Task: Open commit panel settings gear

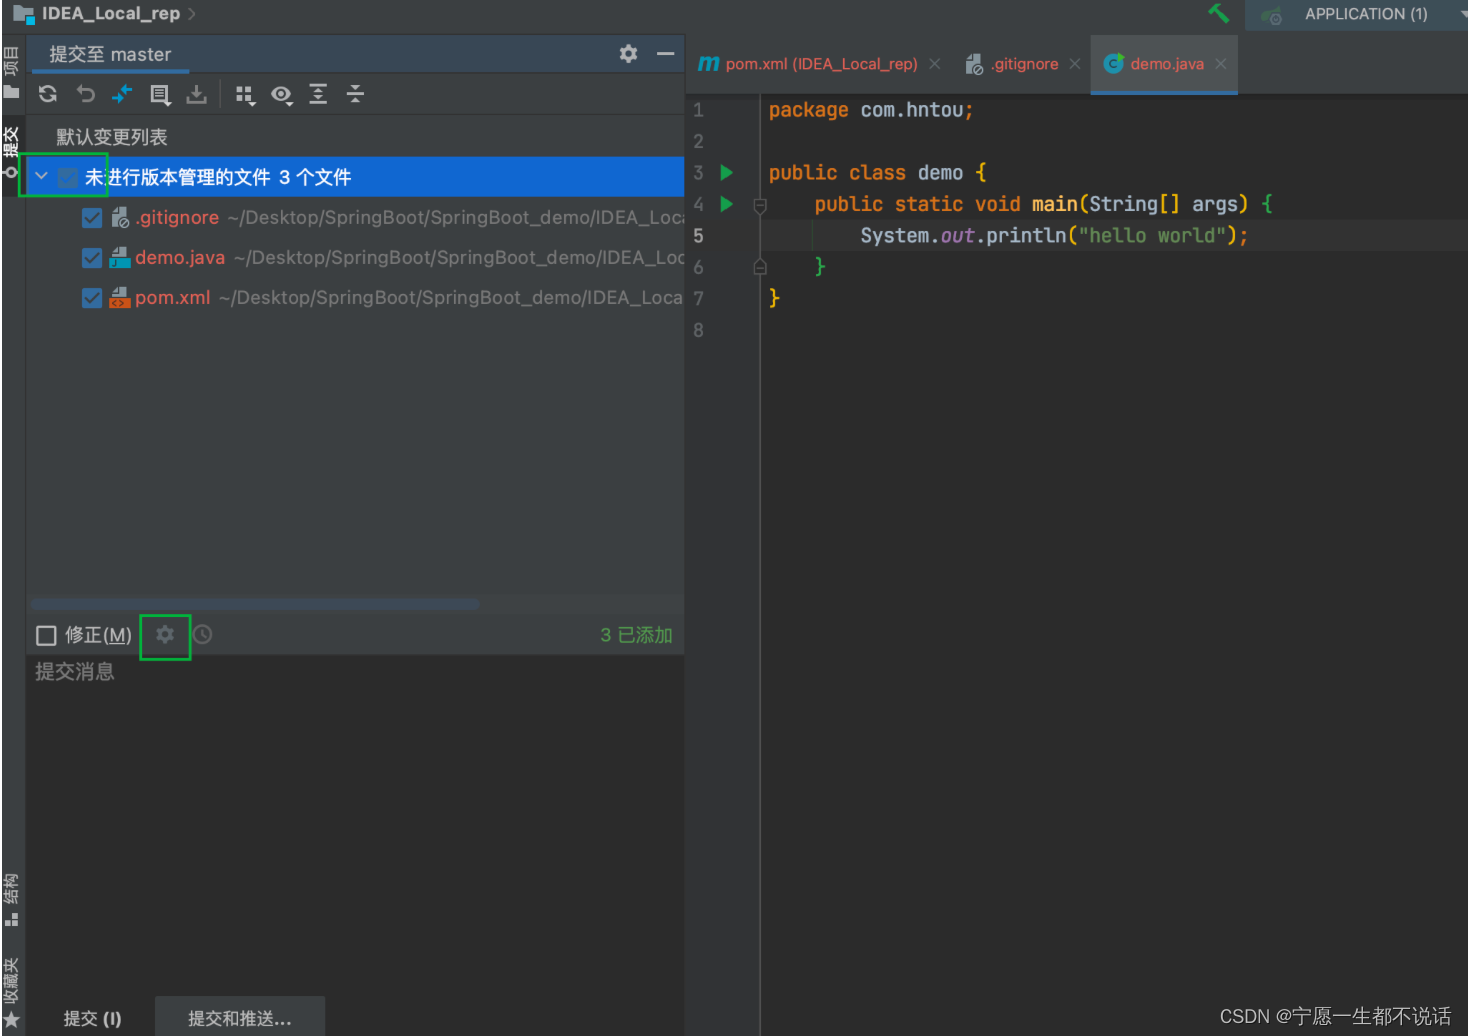Action: point(628,54)
